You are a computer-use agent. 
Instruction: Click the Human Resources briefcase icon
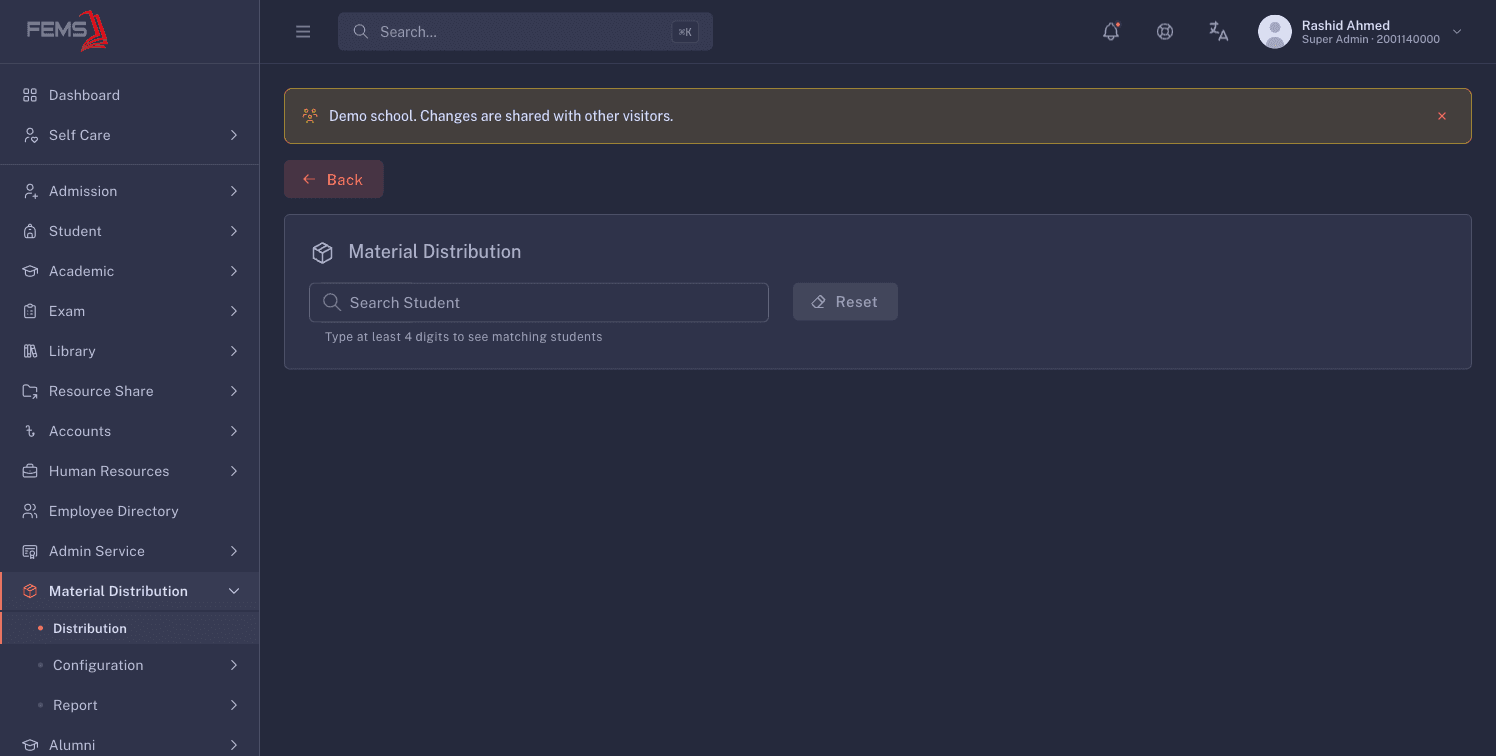(30, 471)
